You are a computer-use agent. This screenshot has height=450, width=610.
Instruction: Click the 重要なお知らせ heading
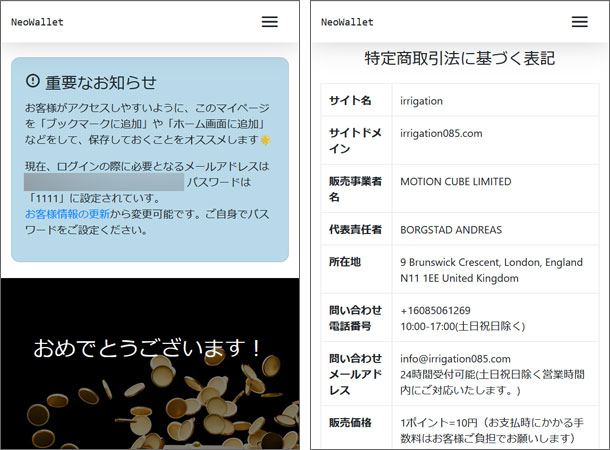point(101,82)
